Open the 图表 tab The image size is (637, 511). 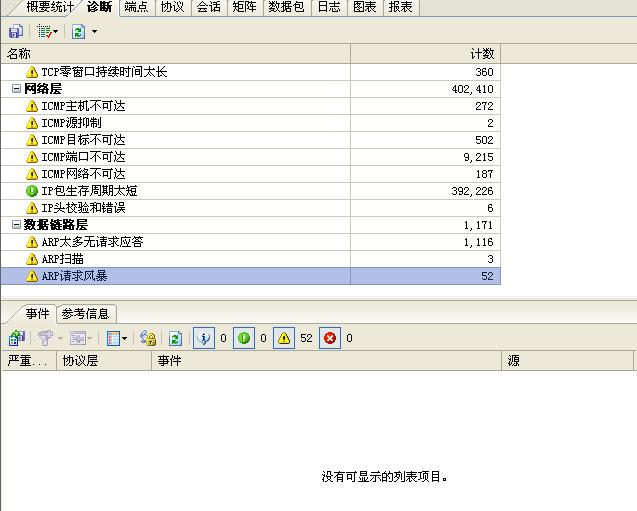click(364, 7)
